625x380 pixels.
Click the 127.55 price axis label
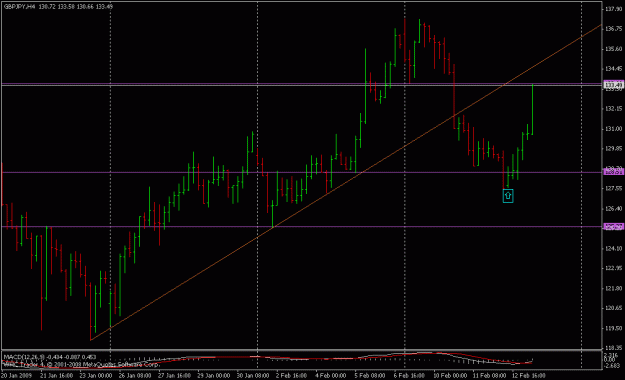pos(614,189)
